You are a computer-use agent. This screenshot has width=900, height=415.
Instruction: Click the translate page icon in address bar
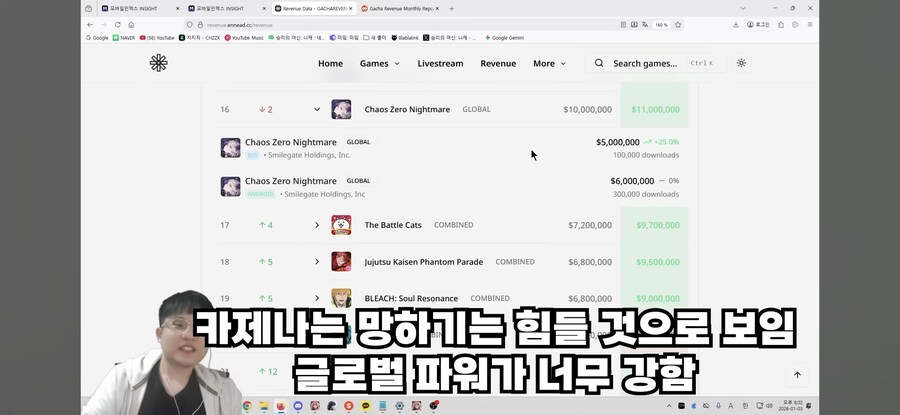pyautogui.click(x=645, y=25)
